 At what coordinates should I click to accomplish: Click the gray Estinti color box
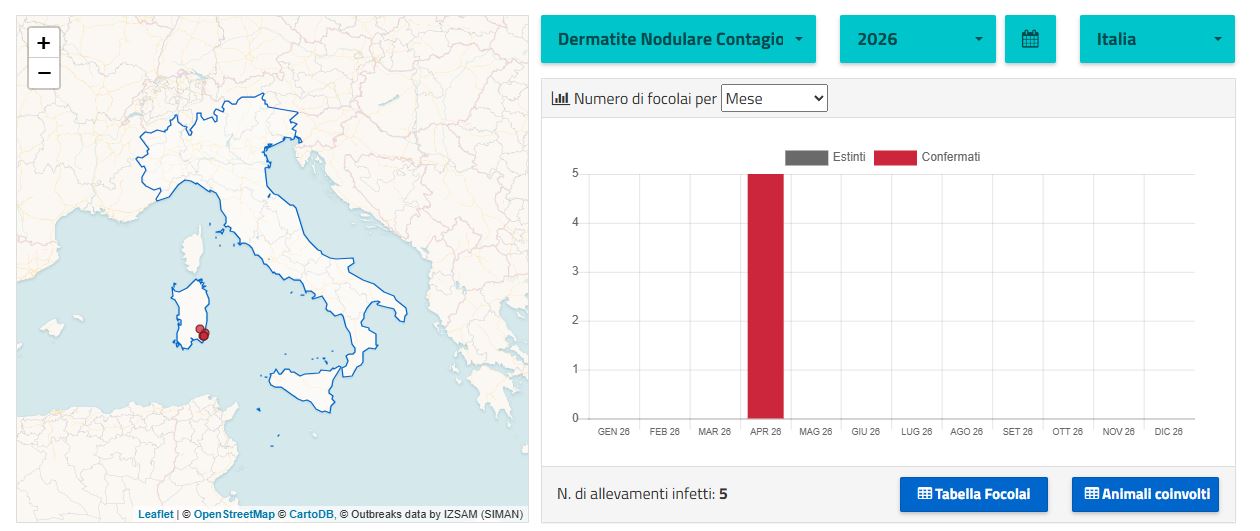point(806,157)
